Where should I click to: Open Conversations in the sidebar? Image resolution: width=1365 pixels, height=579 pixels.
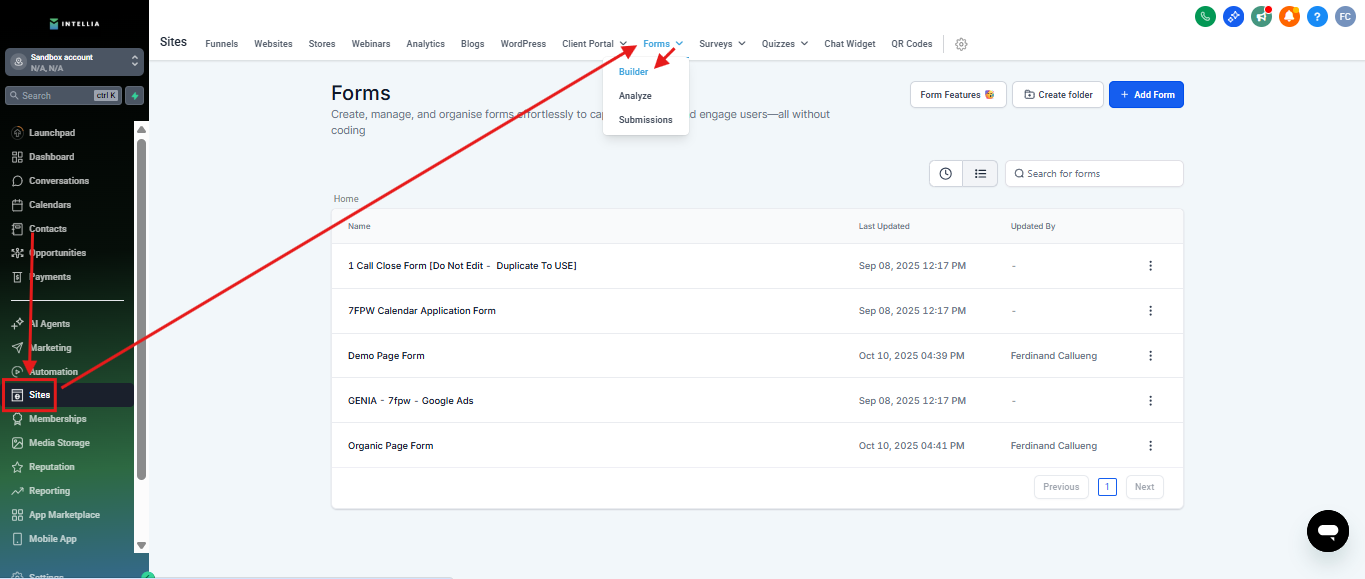(58, 181)
